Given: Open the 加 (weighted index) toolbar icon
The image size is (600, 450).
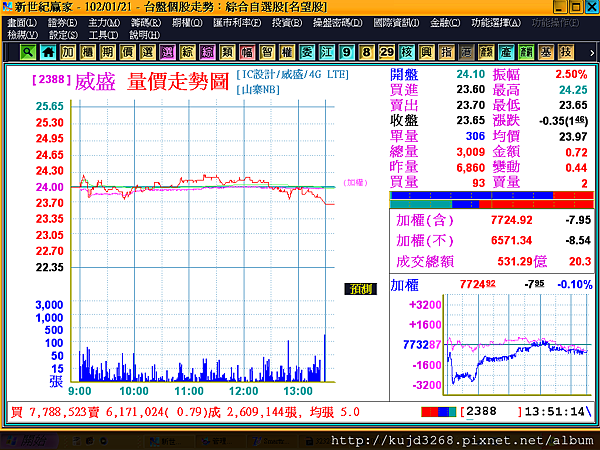Looking at the screenshot, I should 68,52.
